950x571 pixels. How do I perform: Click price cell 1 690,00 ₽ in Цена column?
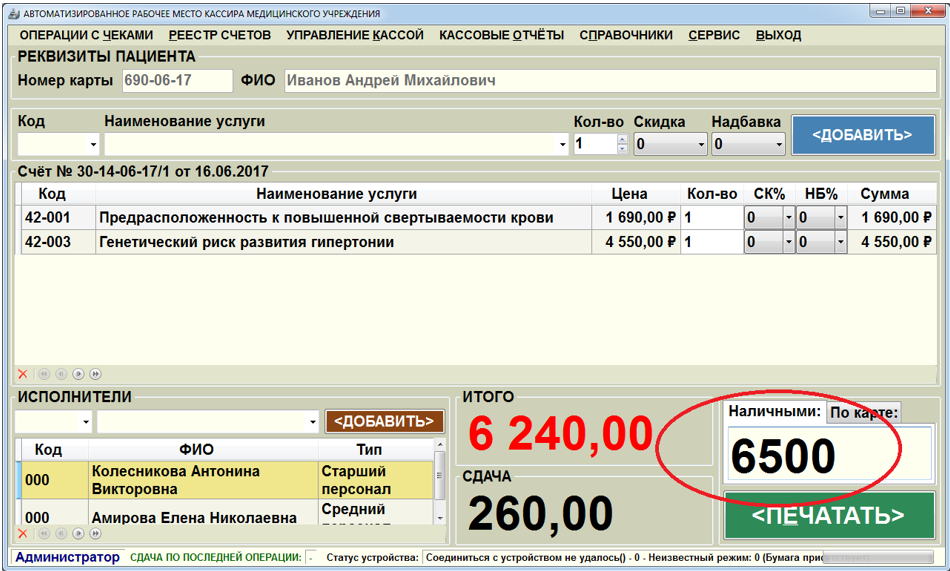(636, 218)
